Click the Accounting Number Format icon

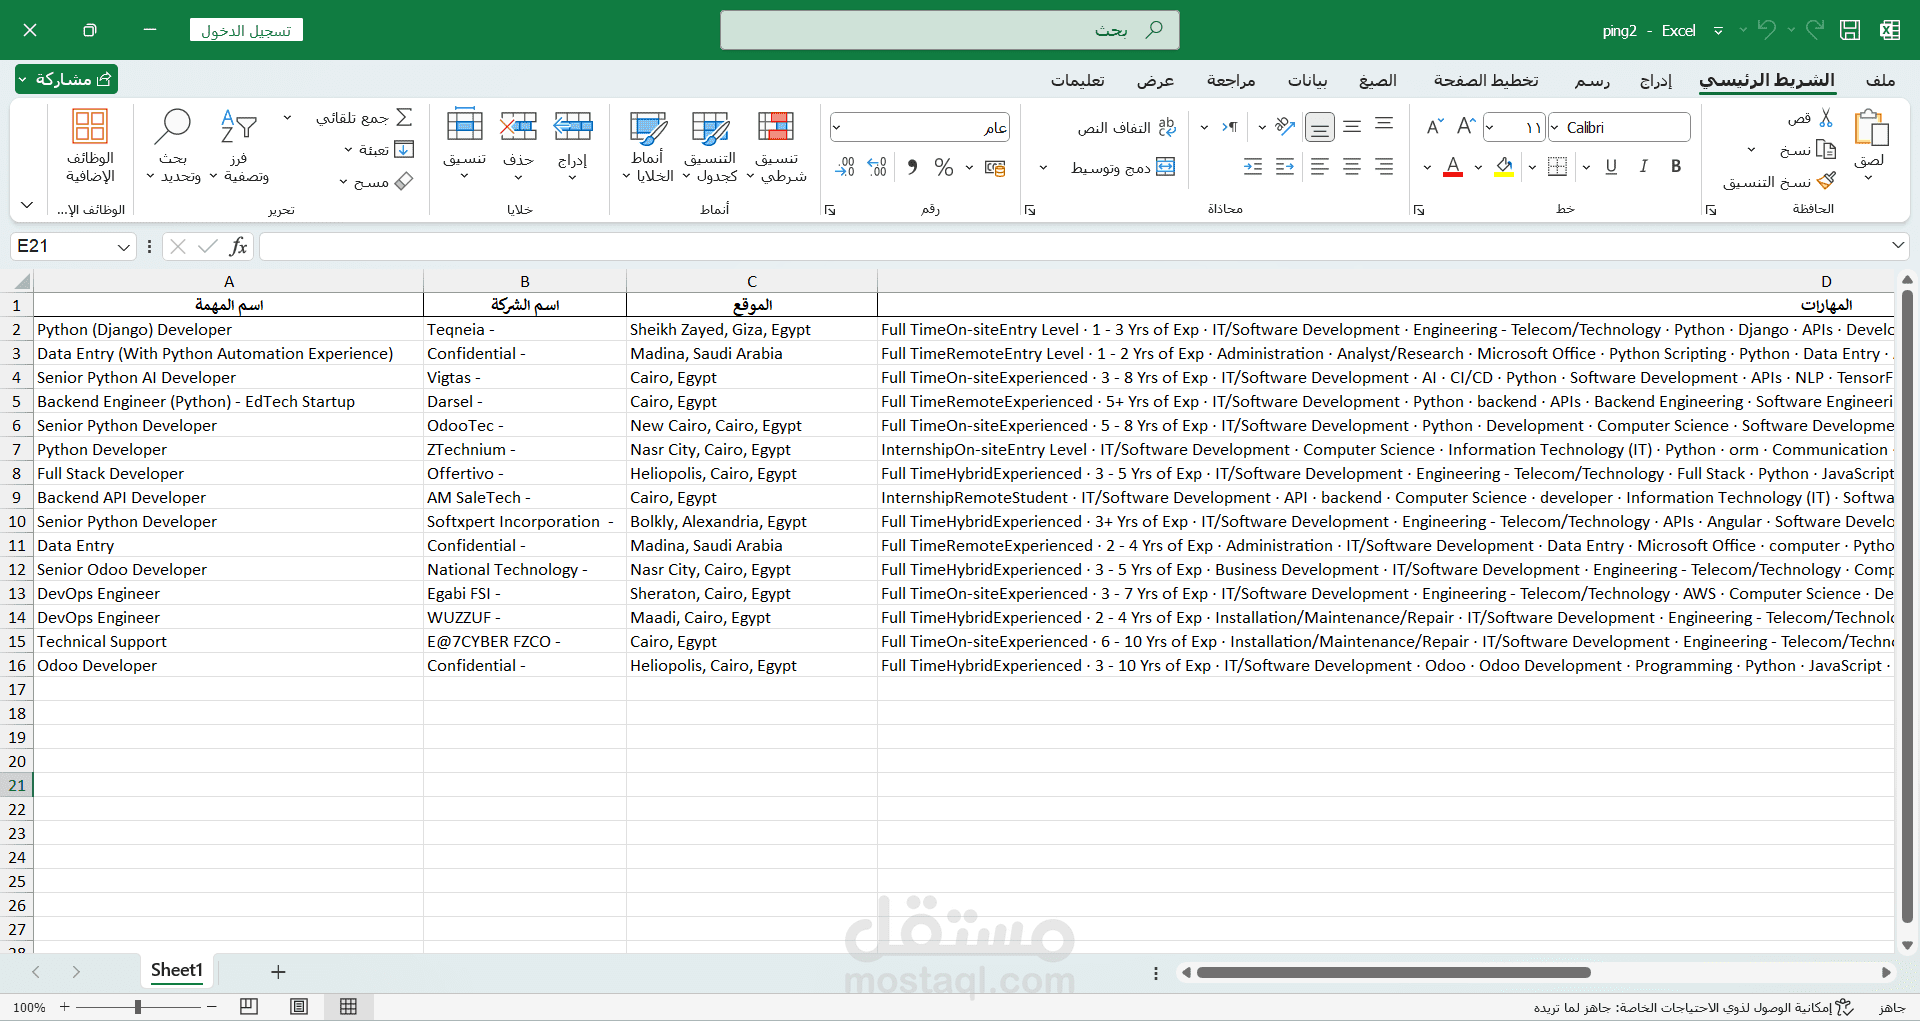(x=995, y=167)
